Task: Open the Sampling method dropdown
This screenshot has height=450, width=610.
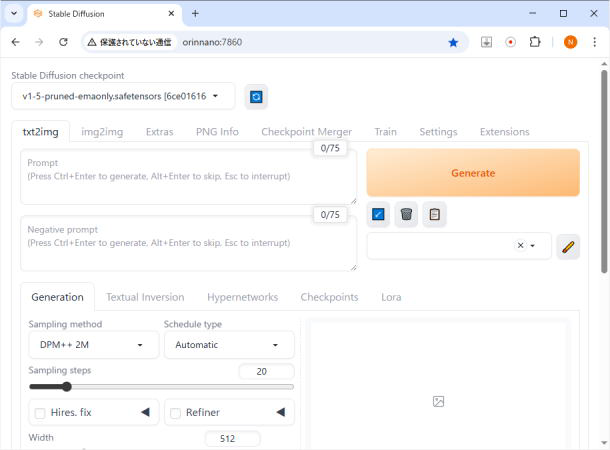Action: click(x=93, y=345)
